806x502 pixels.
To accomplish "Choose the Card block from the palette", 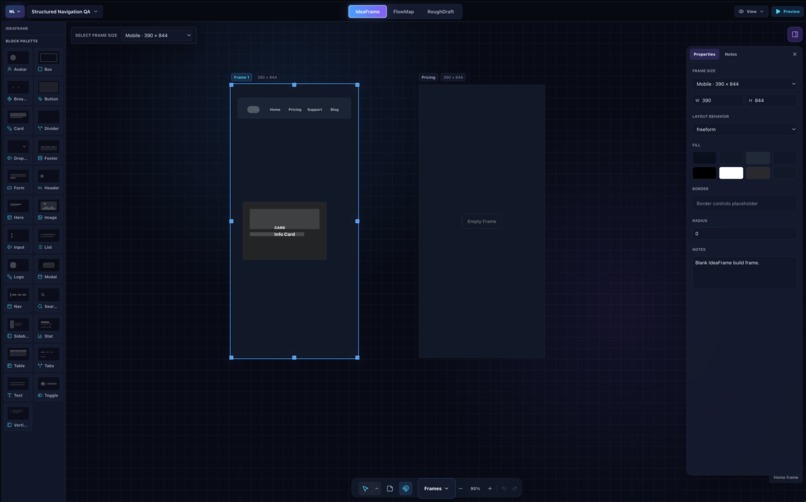I will (x=18, y=121).
